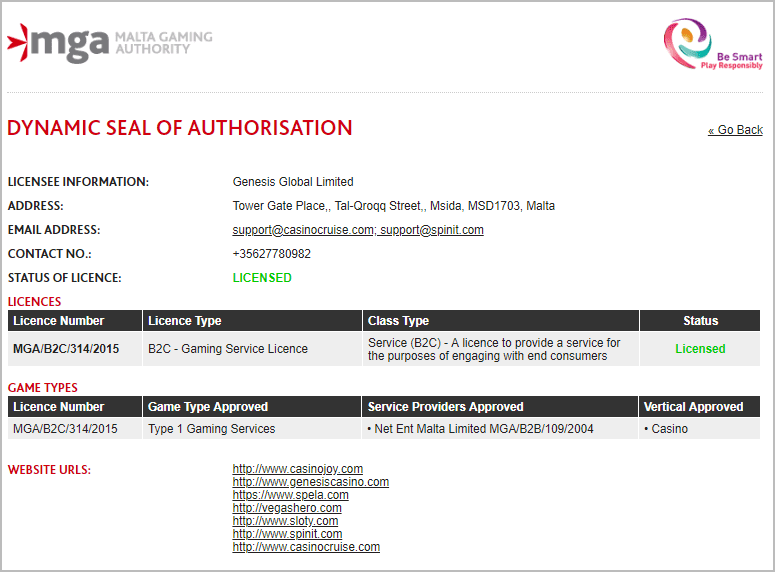Screen dimensions: 775x572
Task: Click the Be Smart Play Responsibly logo
Action: tap(713, 44)
